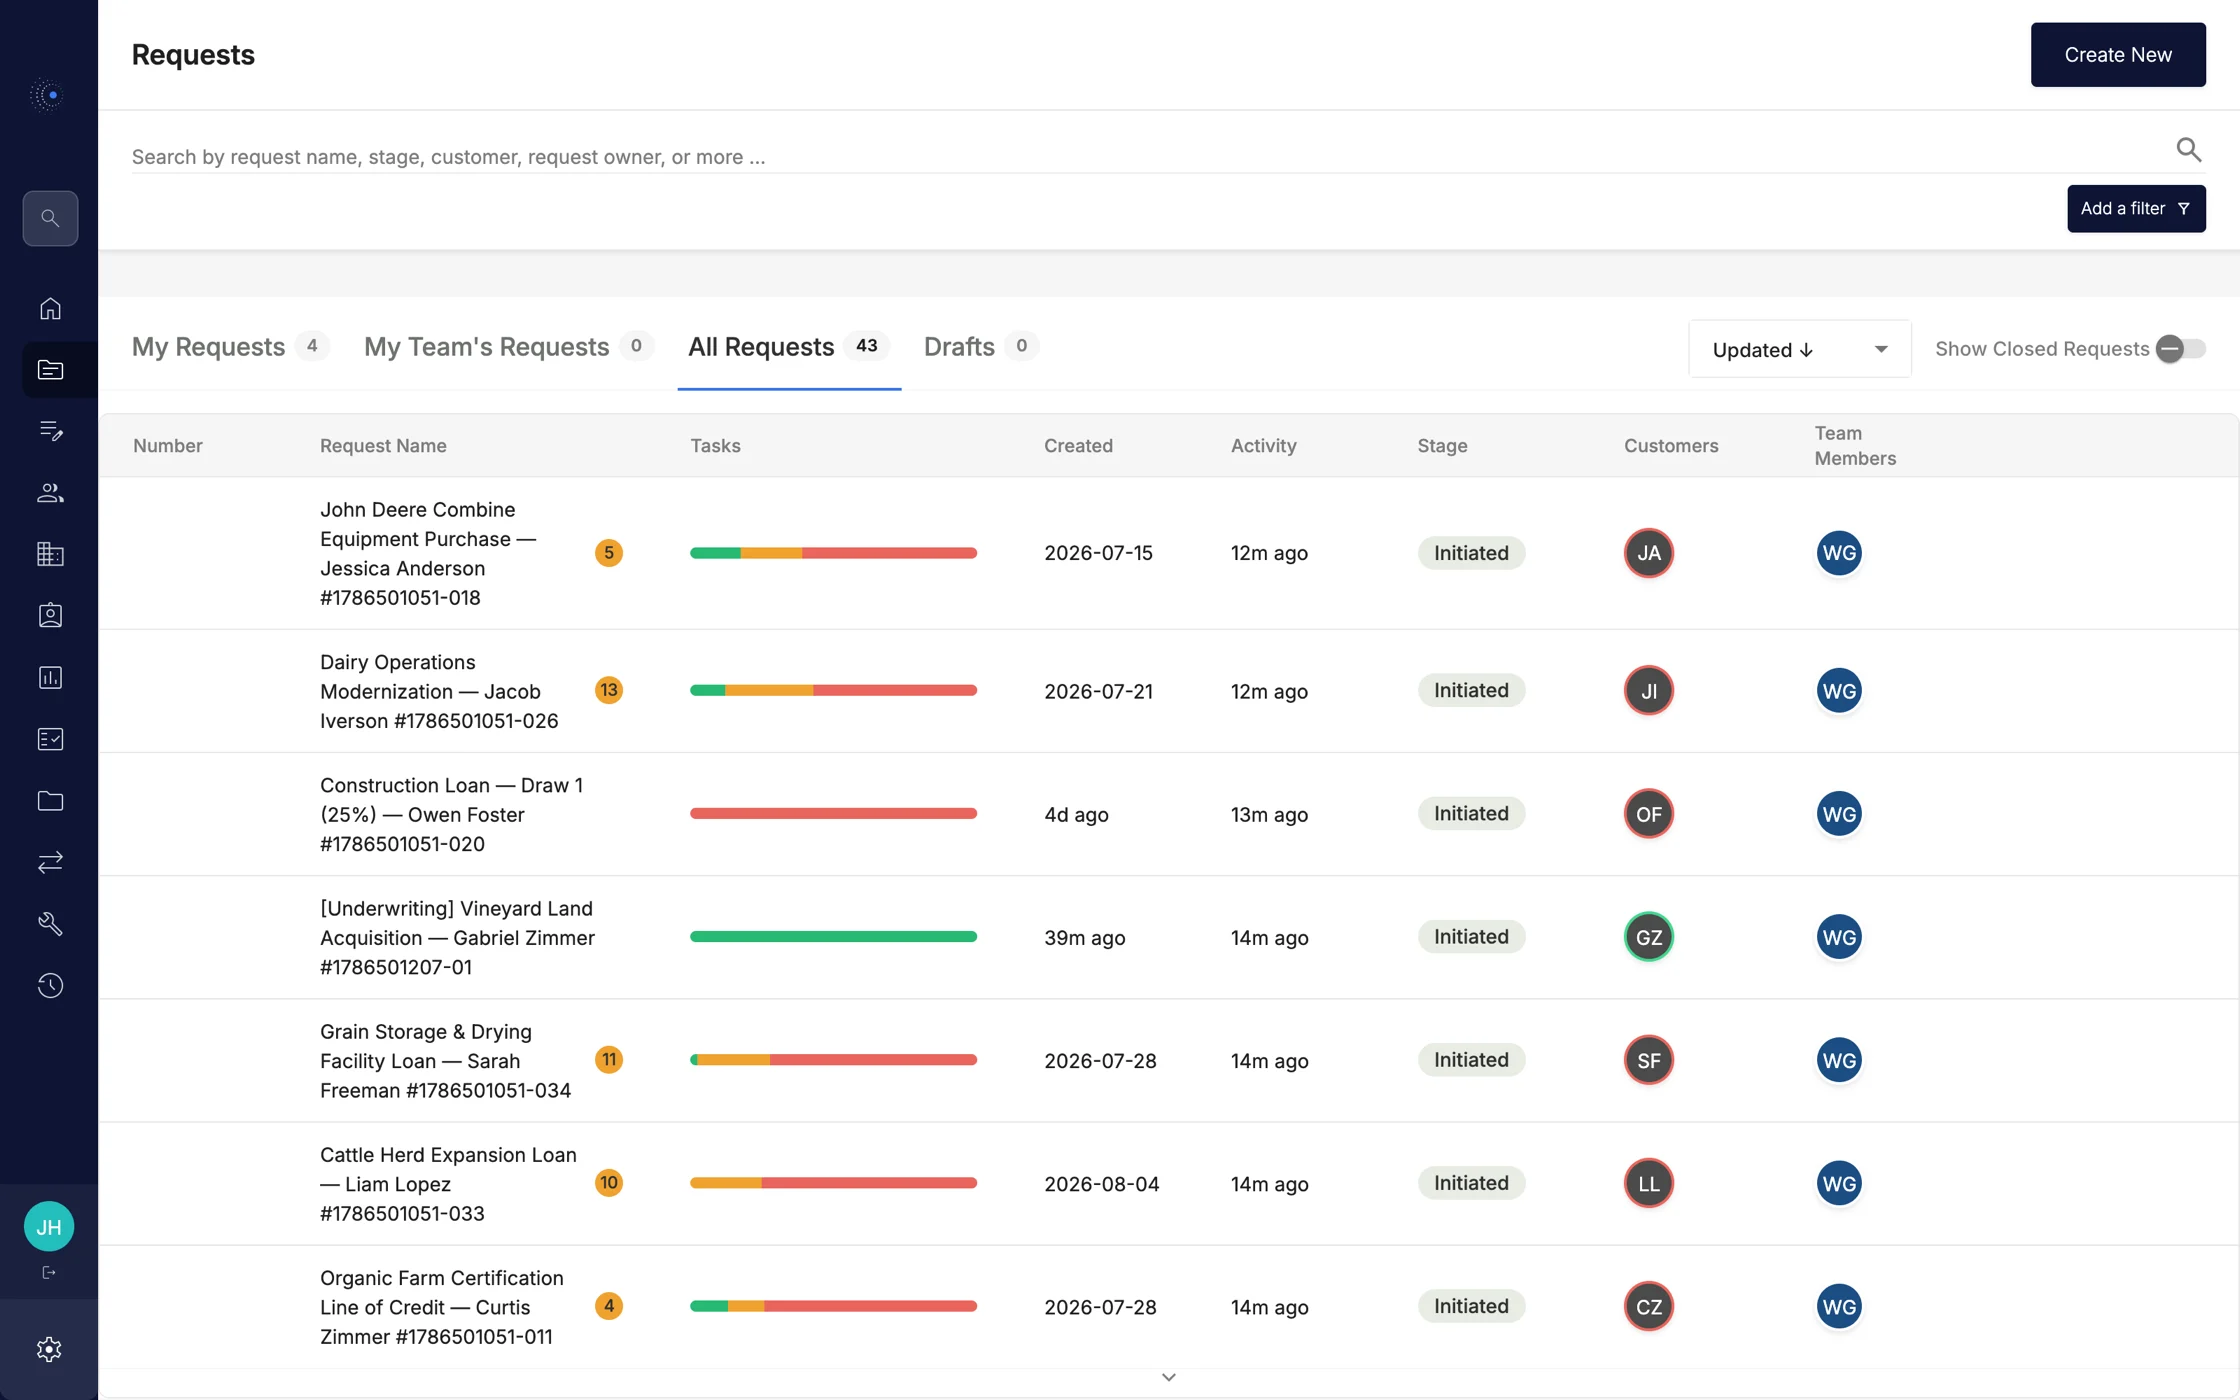Open the transfer arrows icon in sidebar
This screenshot has width=2240, height=1400.
(50, 862)
